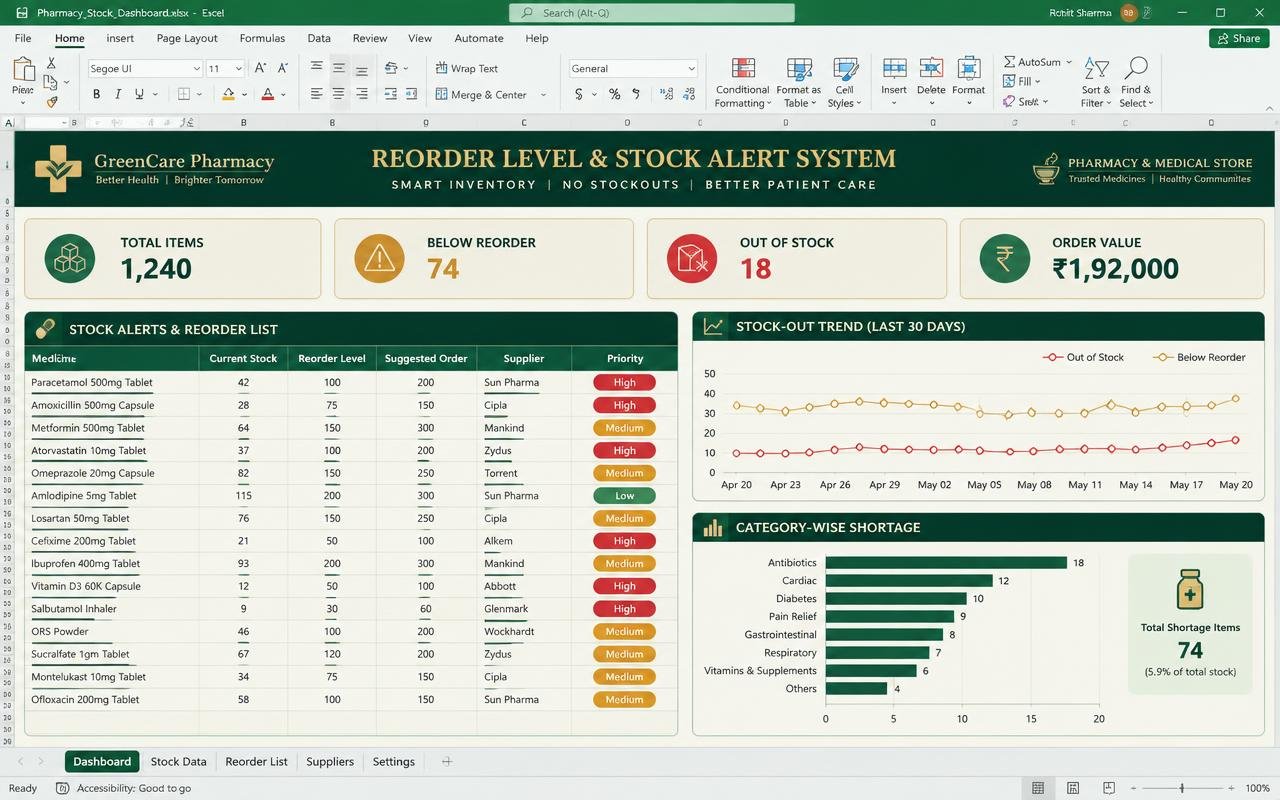Click the Wrap Text button
Viewport: 1280px width, 800px height.
coord(467,68)
